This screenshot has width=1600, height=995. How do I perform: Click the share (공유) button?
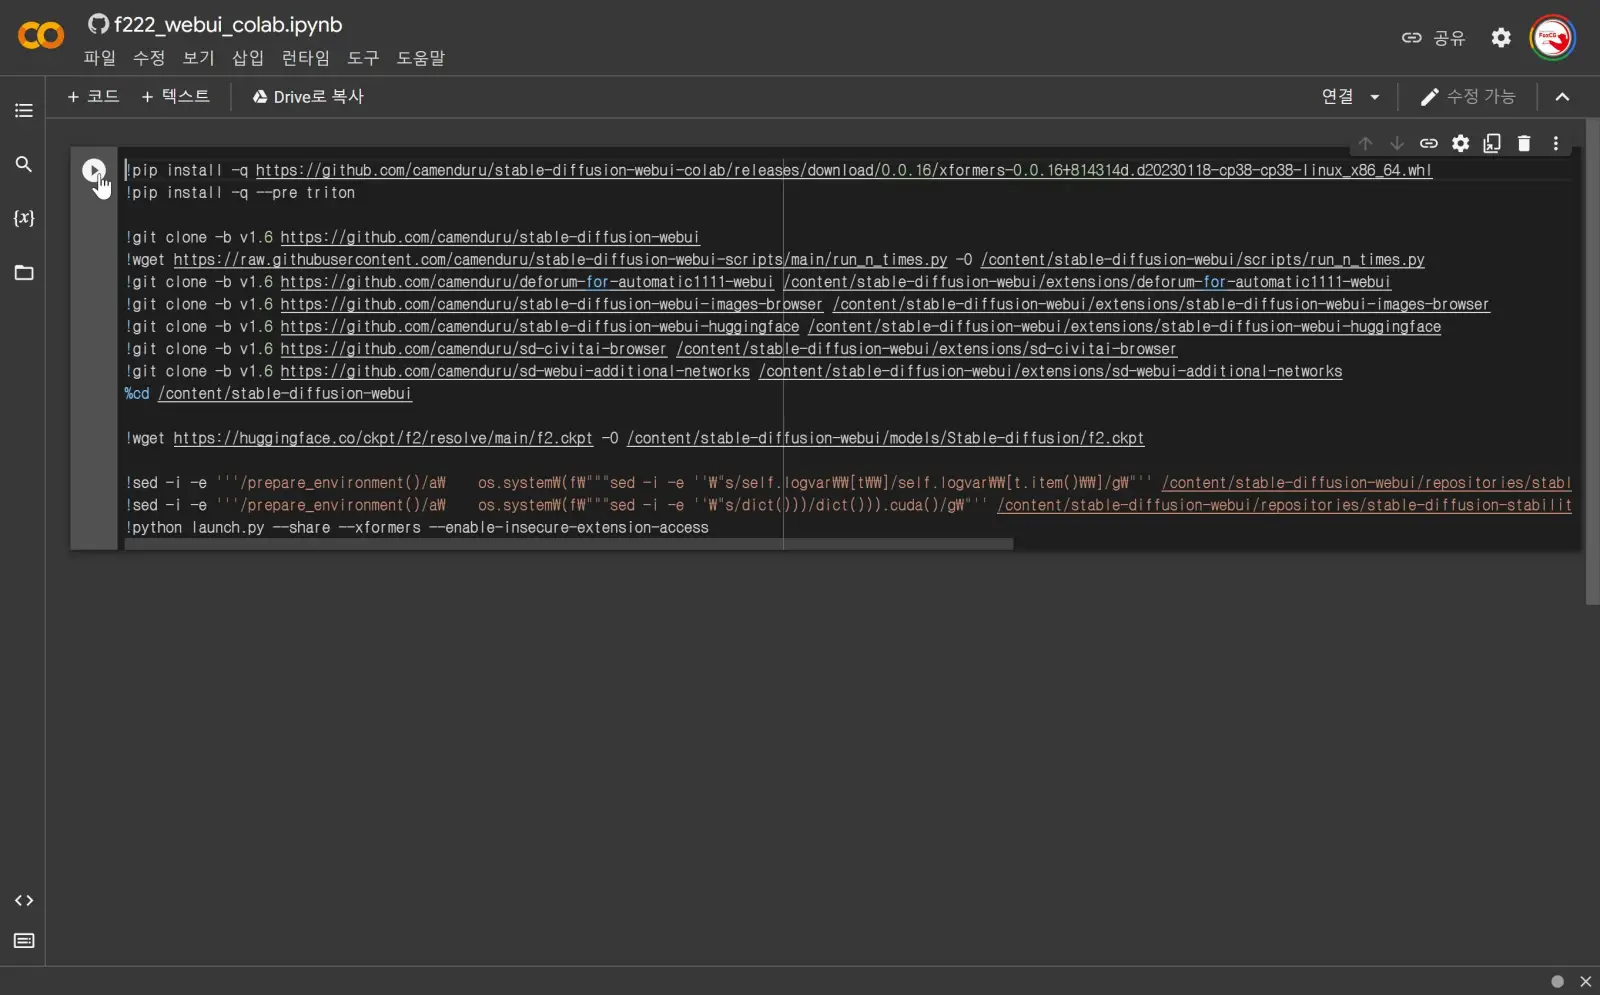1433,38
